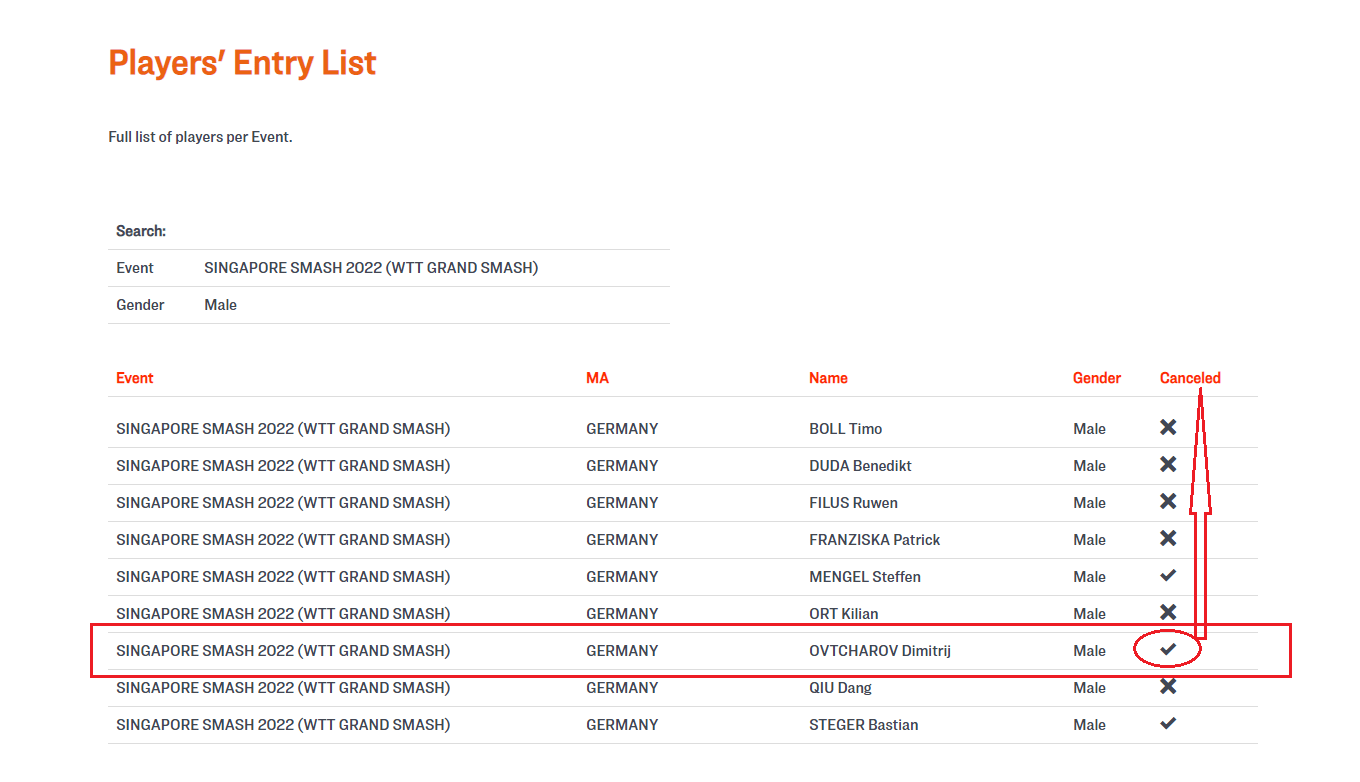This screenshot has height=782, width=1360.
Task: Click GERMANY in BOLL Timo row
Action: pos(622,429)
